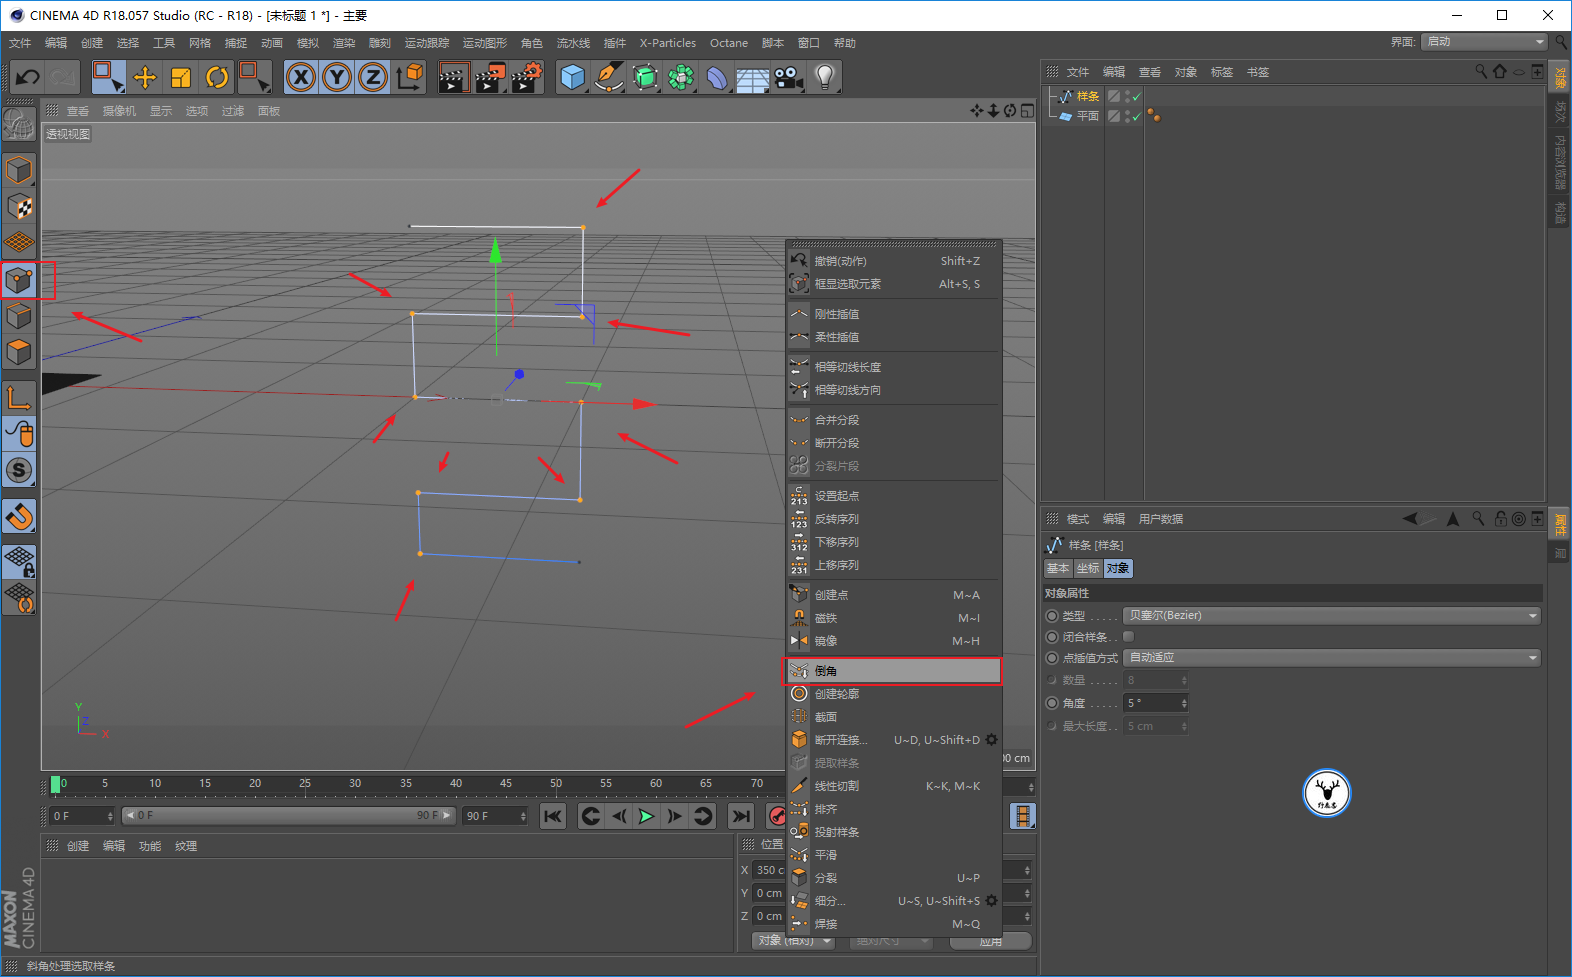Click the Undo arrow icon

pos(27,77)
